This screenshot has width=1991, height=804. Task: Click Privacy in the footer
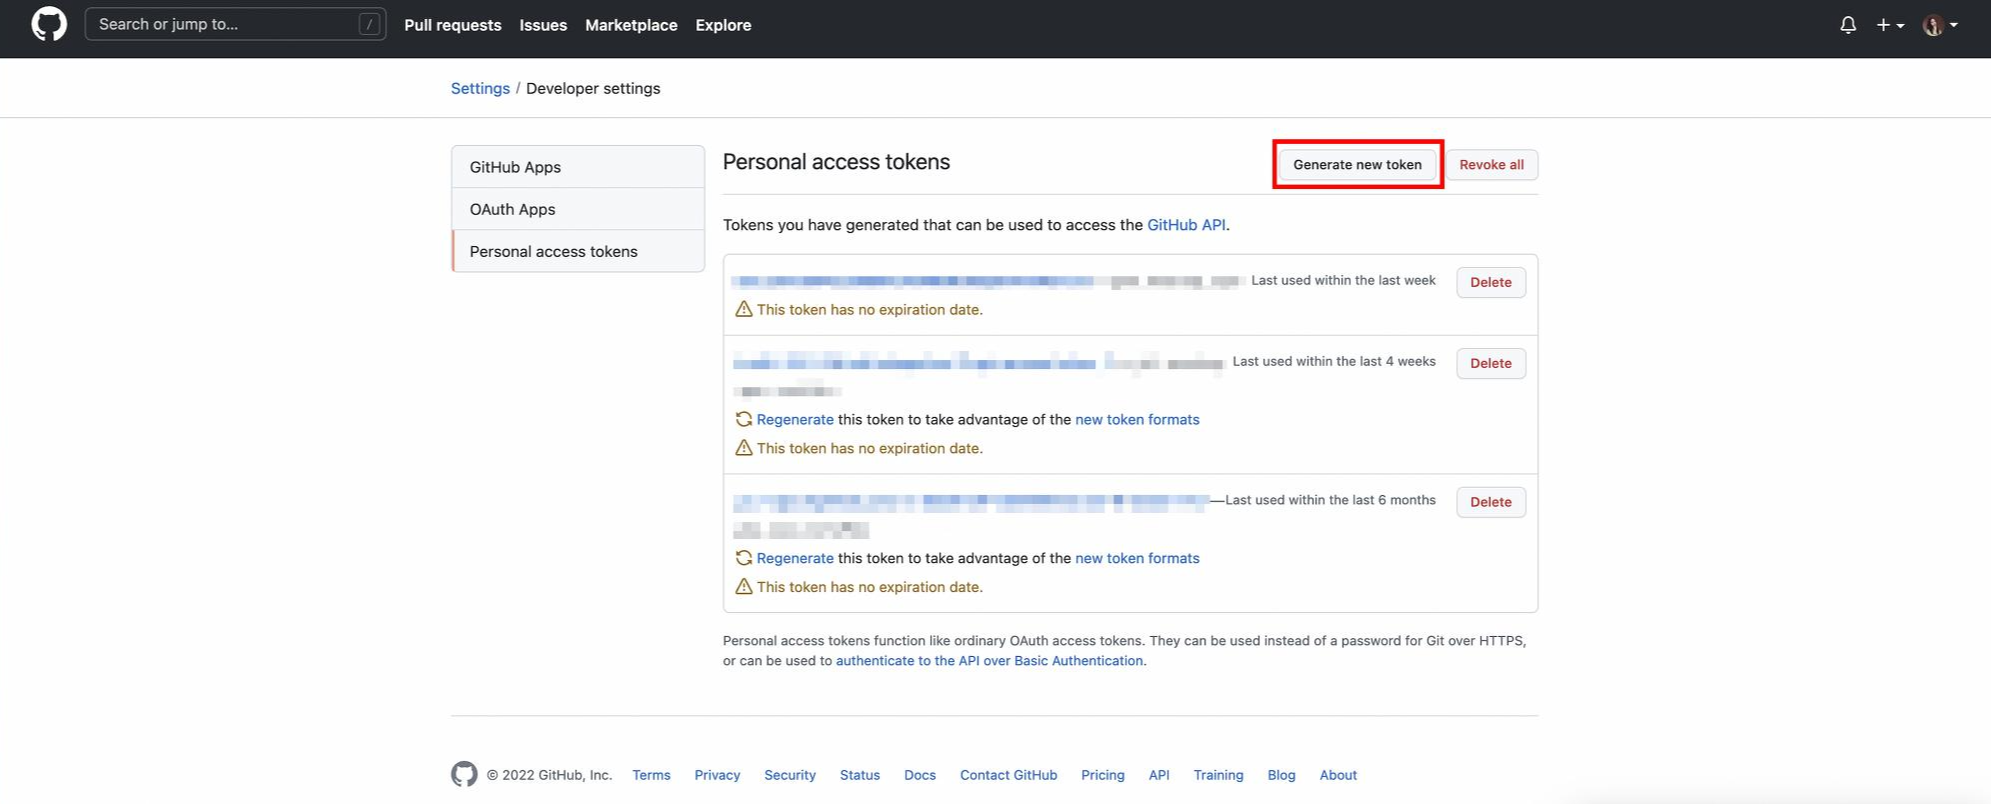click(717, 775)
